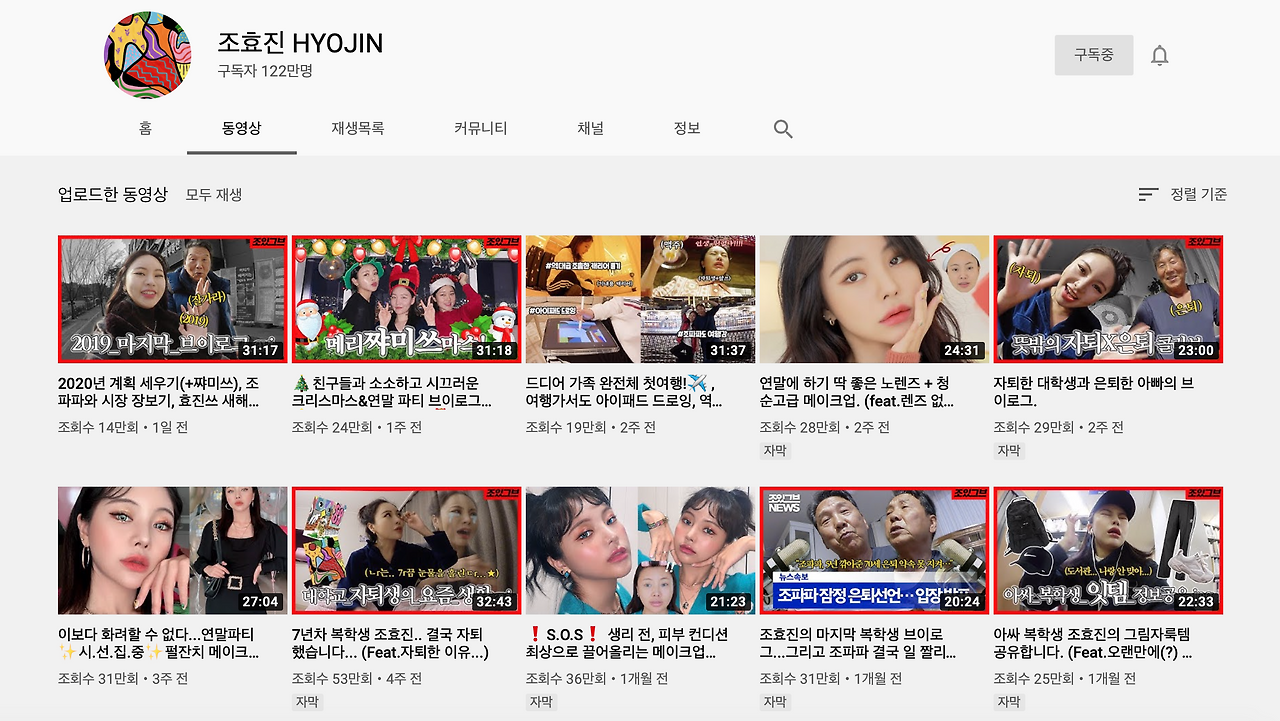Click 자막 badge under the S.O.S video
The image size is (1280, 721).
pos(541,702)
